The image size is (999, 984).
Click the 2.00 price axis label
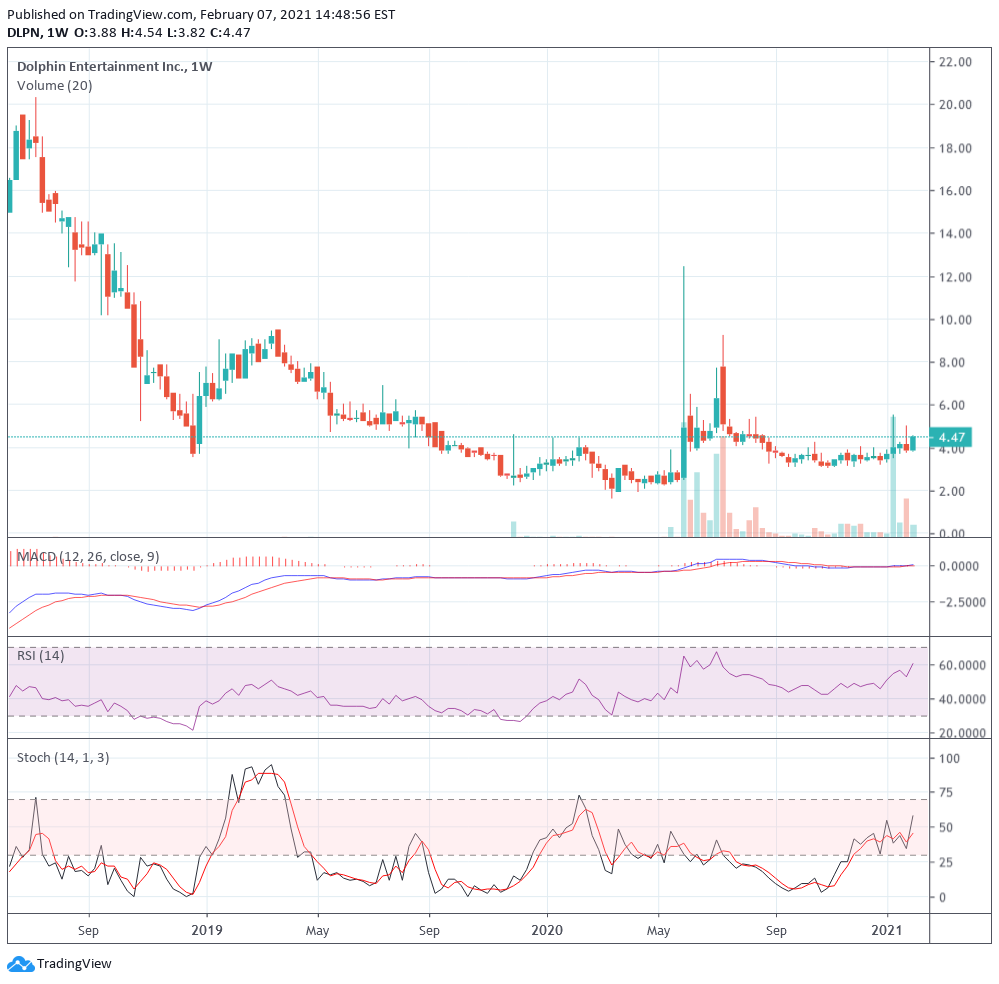tap(952, 491)
